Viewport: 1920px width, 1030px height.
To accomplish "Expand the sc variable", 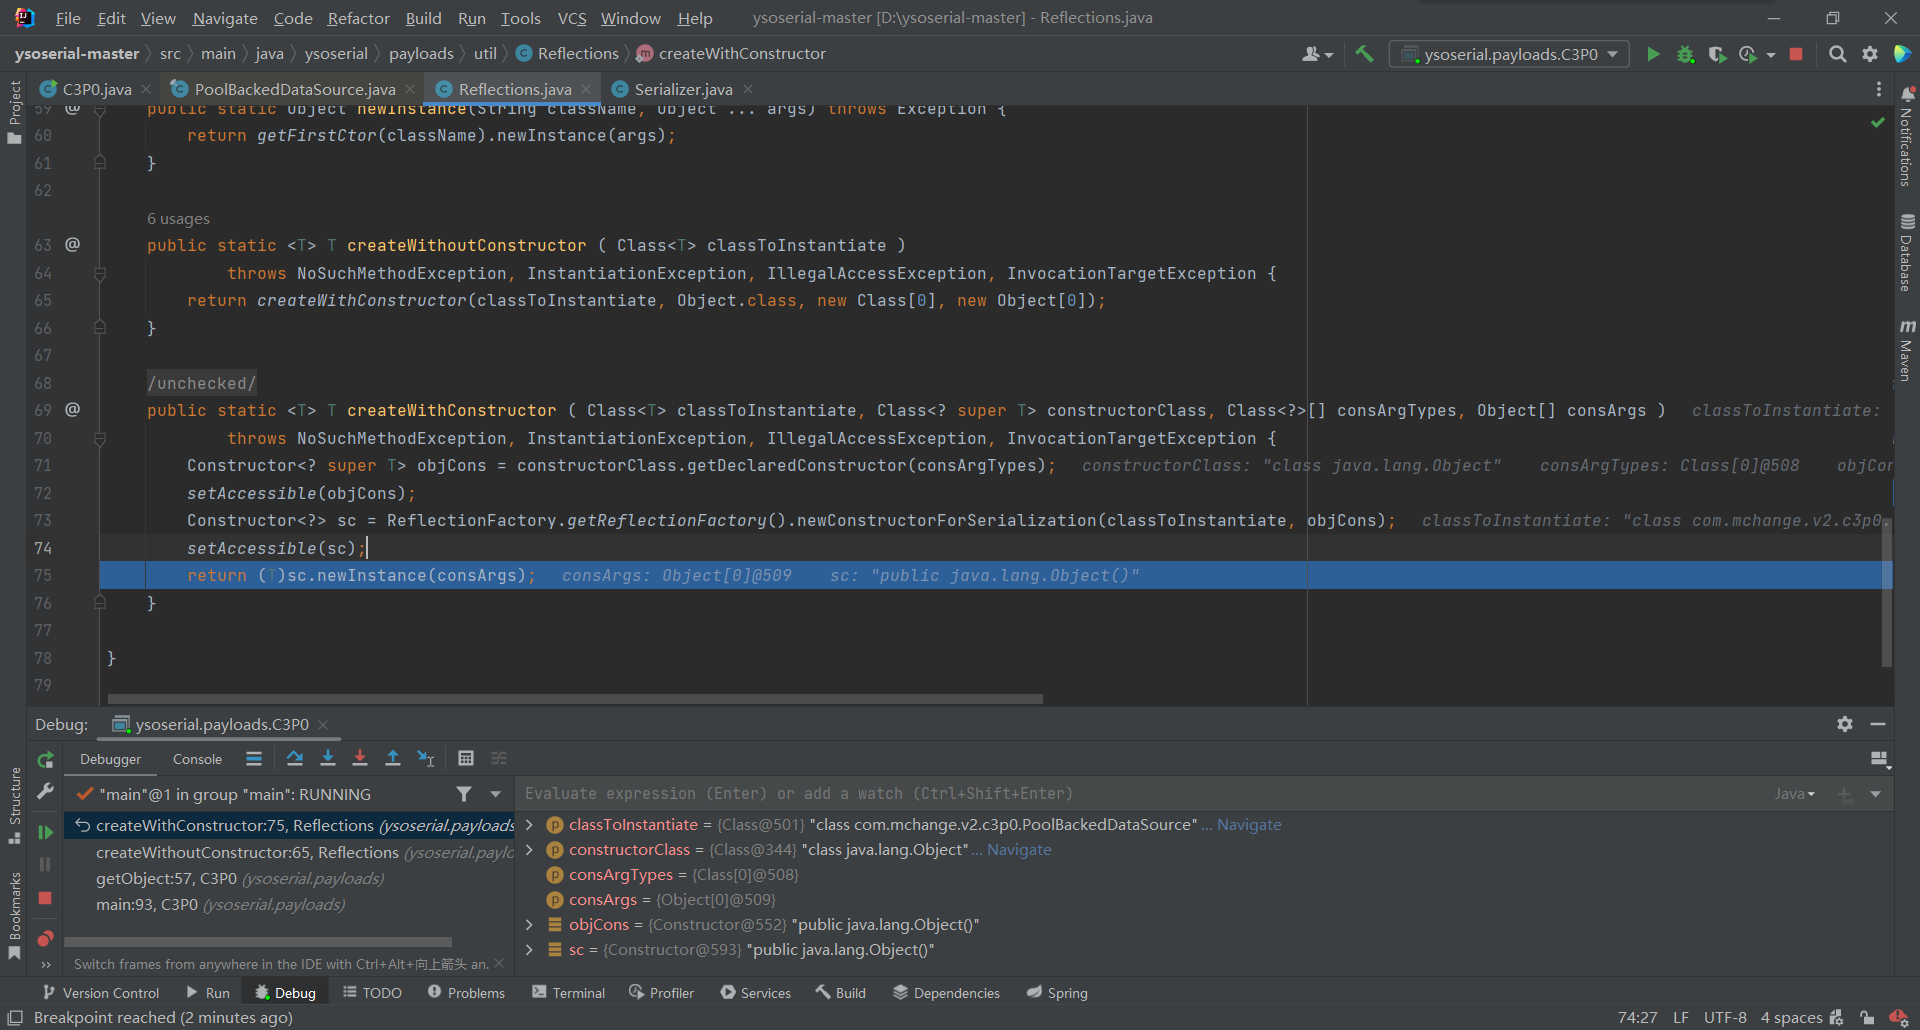I will tap(529, 950).
